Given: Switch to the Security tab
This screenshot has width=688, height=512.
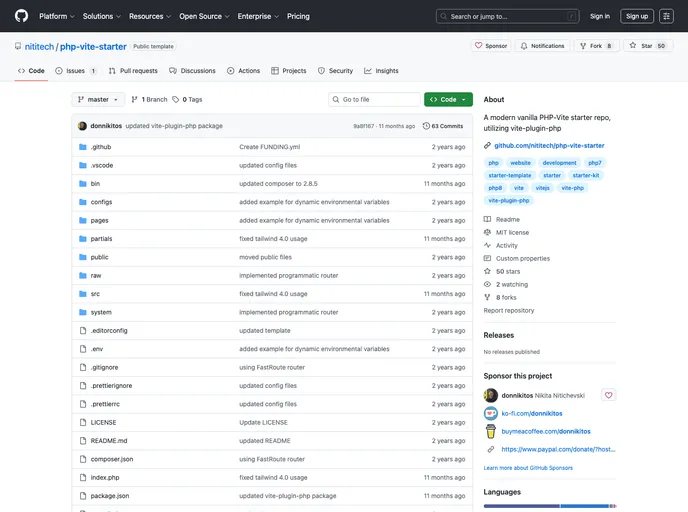Looking at the screenshot, I should coord(335,71).
